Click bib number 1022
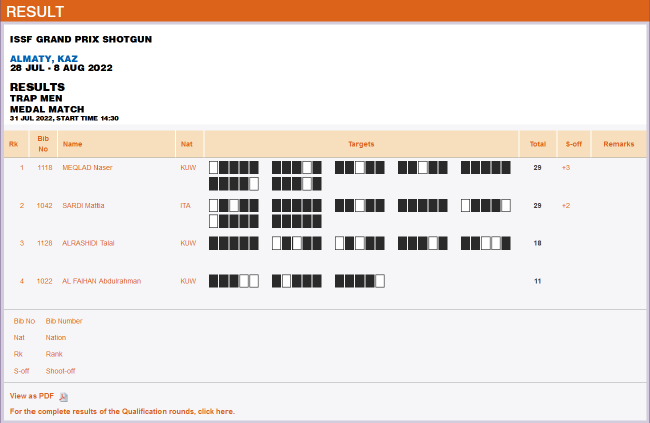This screenshot has height=423, width=650. [44, 281]
